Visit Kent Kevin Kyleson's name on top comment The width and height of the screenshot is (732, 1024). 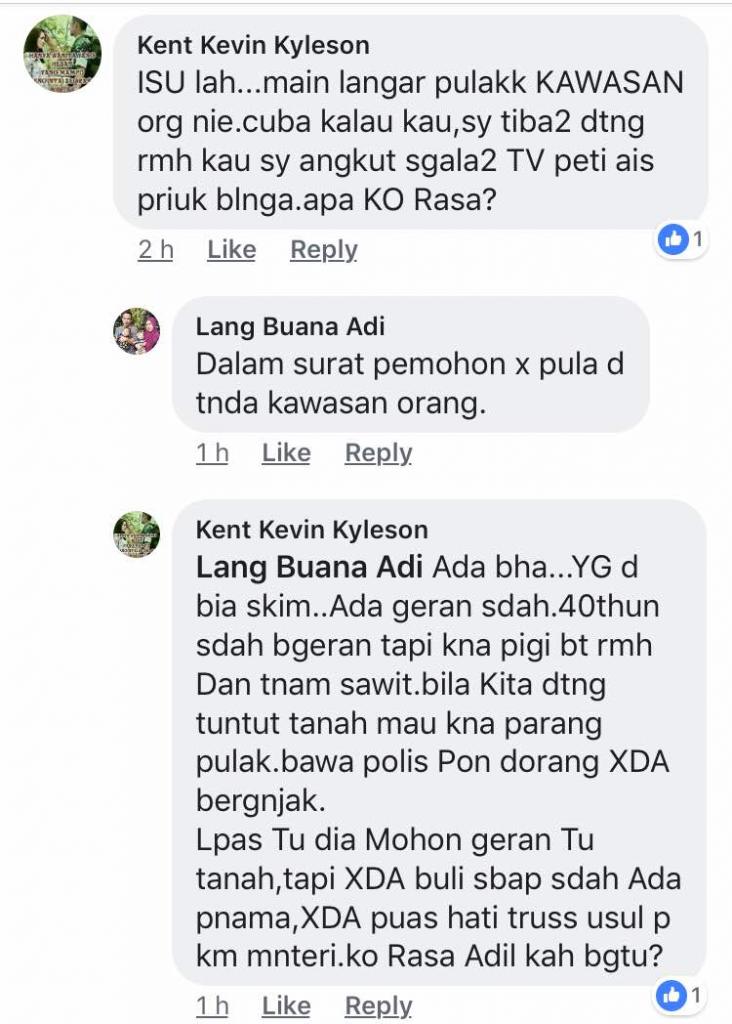(253, 45)
